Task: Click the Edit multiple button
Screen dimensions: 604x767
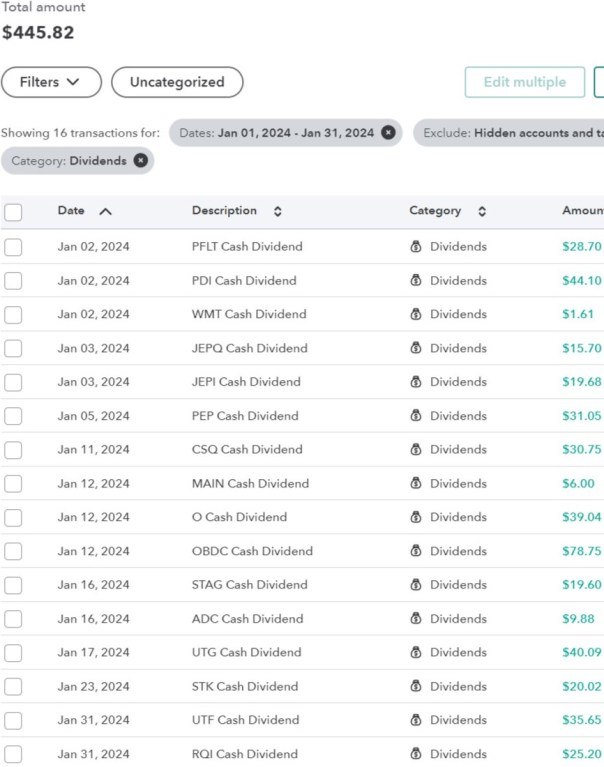Action: [x=525, y=82]
